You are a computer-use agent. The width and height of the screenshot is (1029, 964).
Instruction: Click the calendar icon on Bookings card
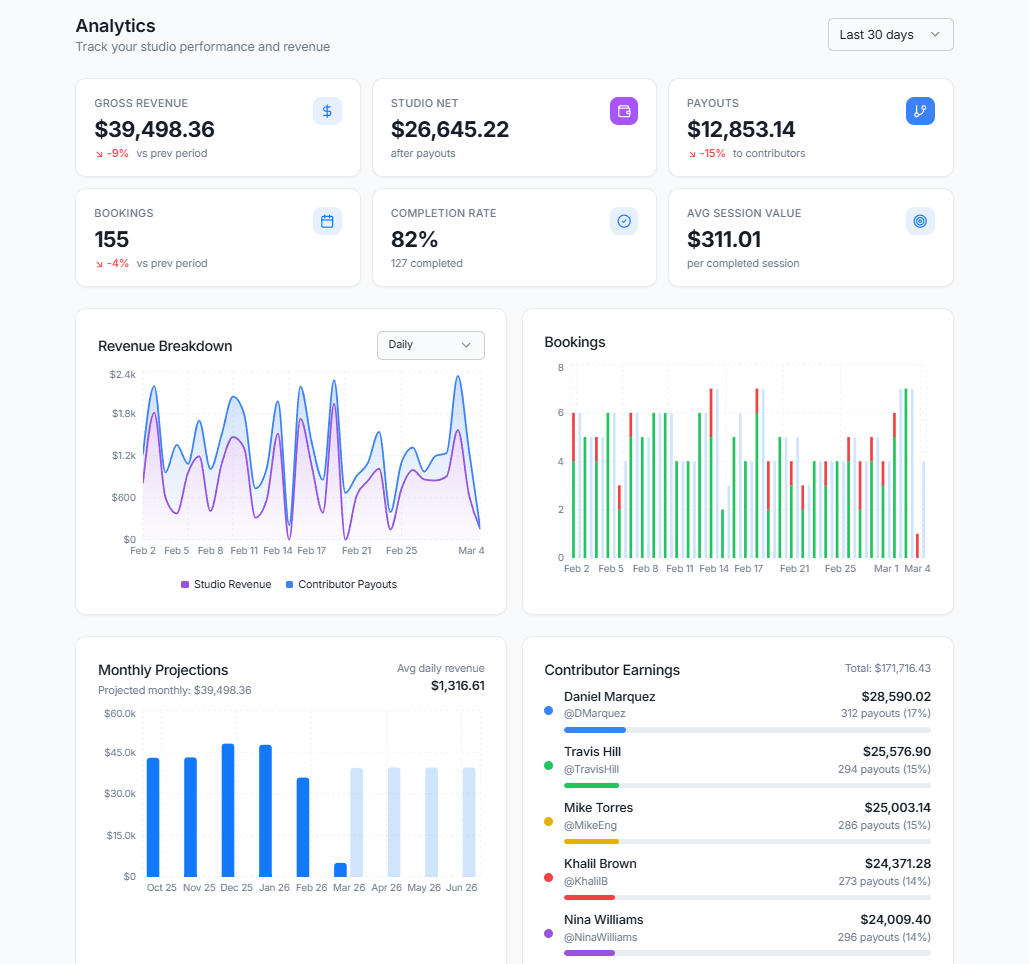(327, 221)
